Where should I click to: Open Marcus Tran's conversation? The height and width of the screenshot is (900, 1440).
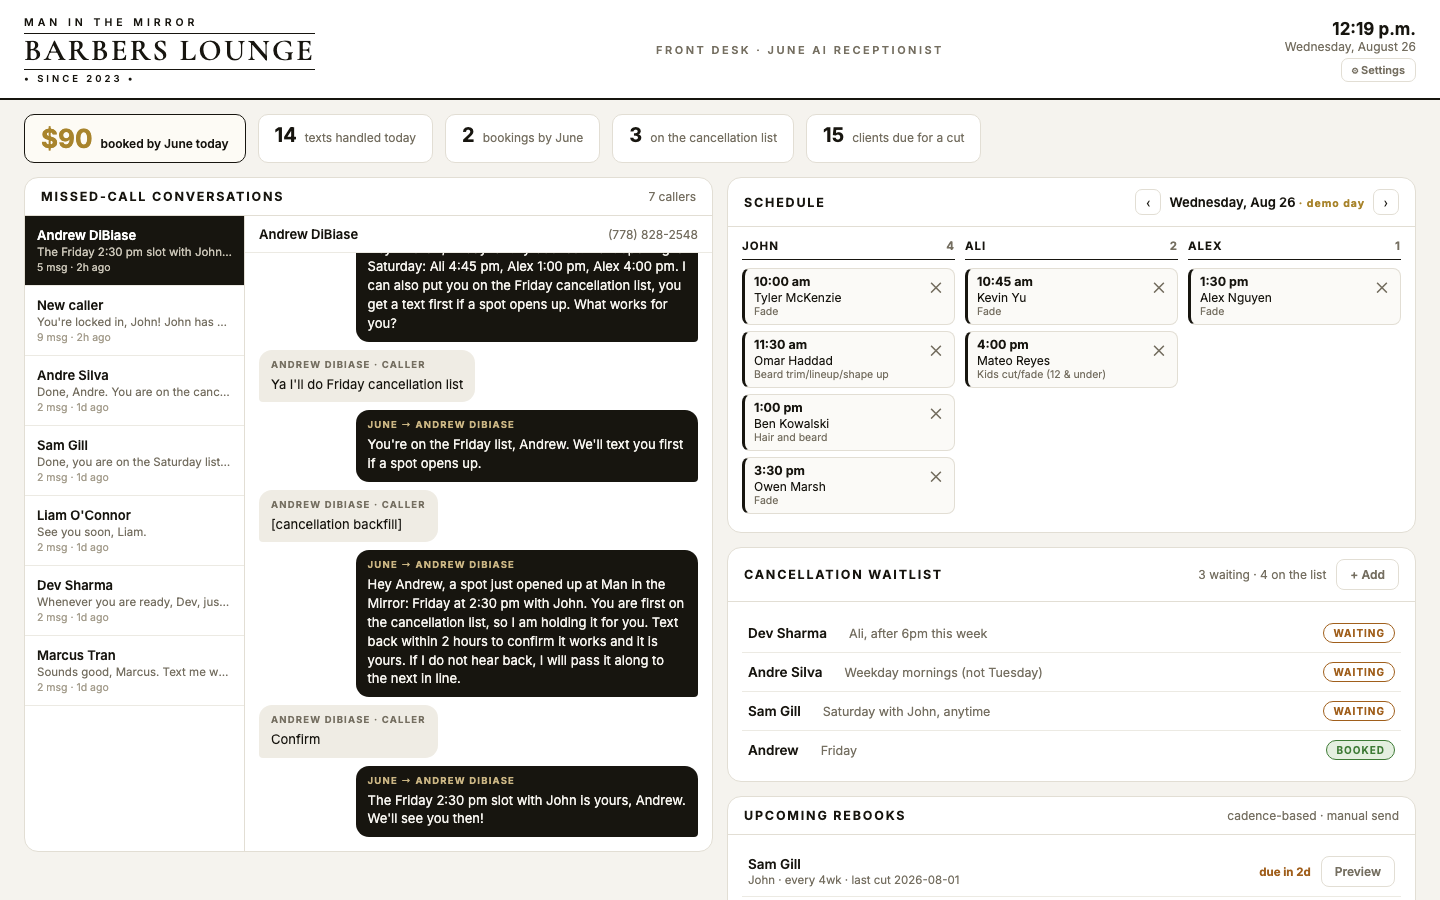[134, 671]
